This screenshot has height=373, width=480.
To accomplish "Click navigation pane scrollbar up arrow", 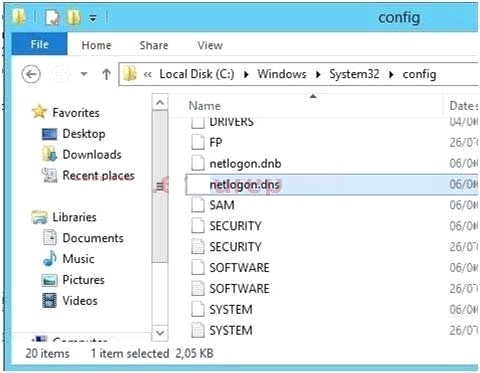I will pos(160,102).
